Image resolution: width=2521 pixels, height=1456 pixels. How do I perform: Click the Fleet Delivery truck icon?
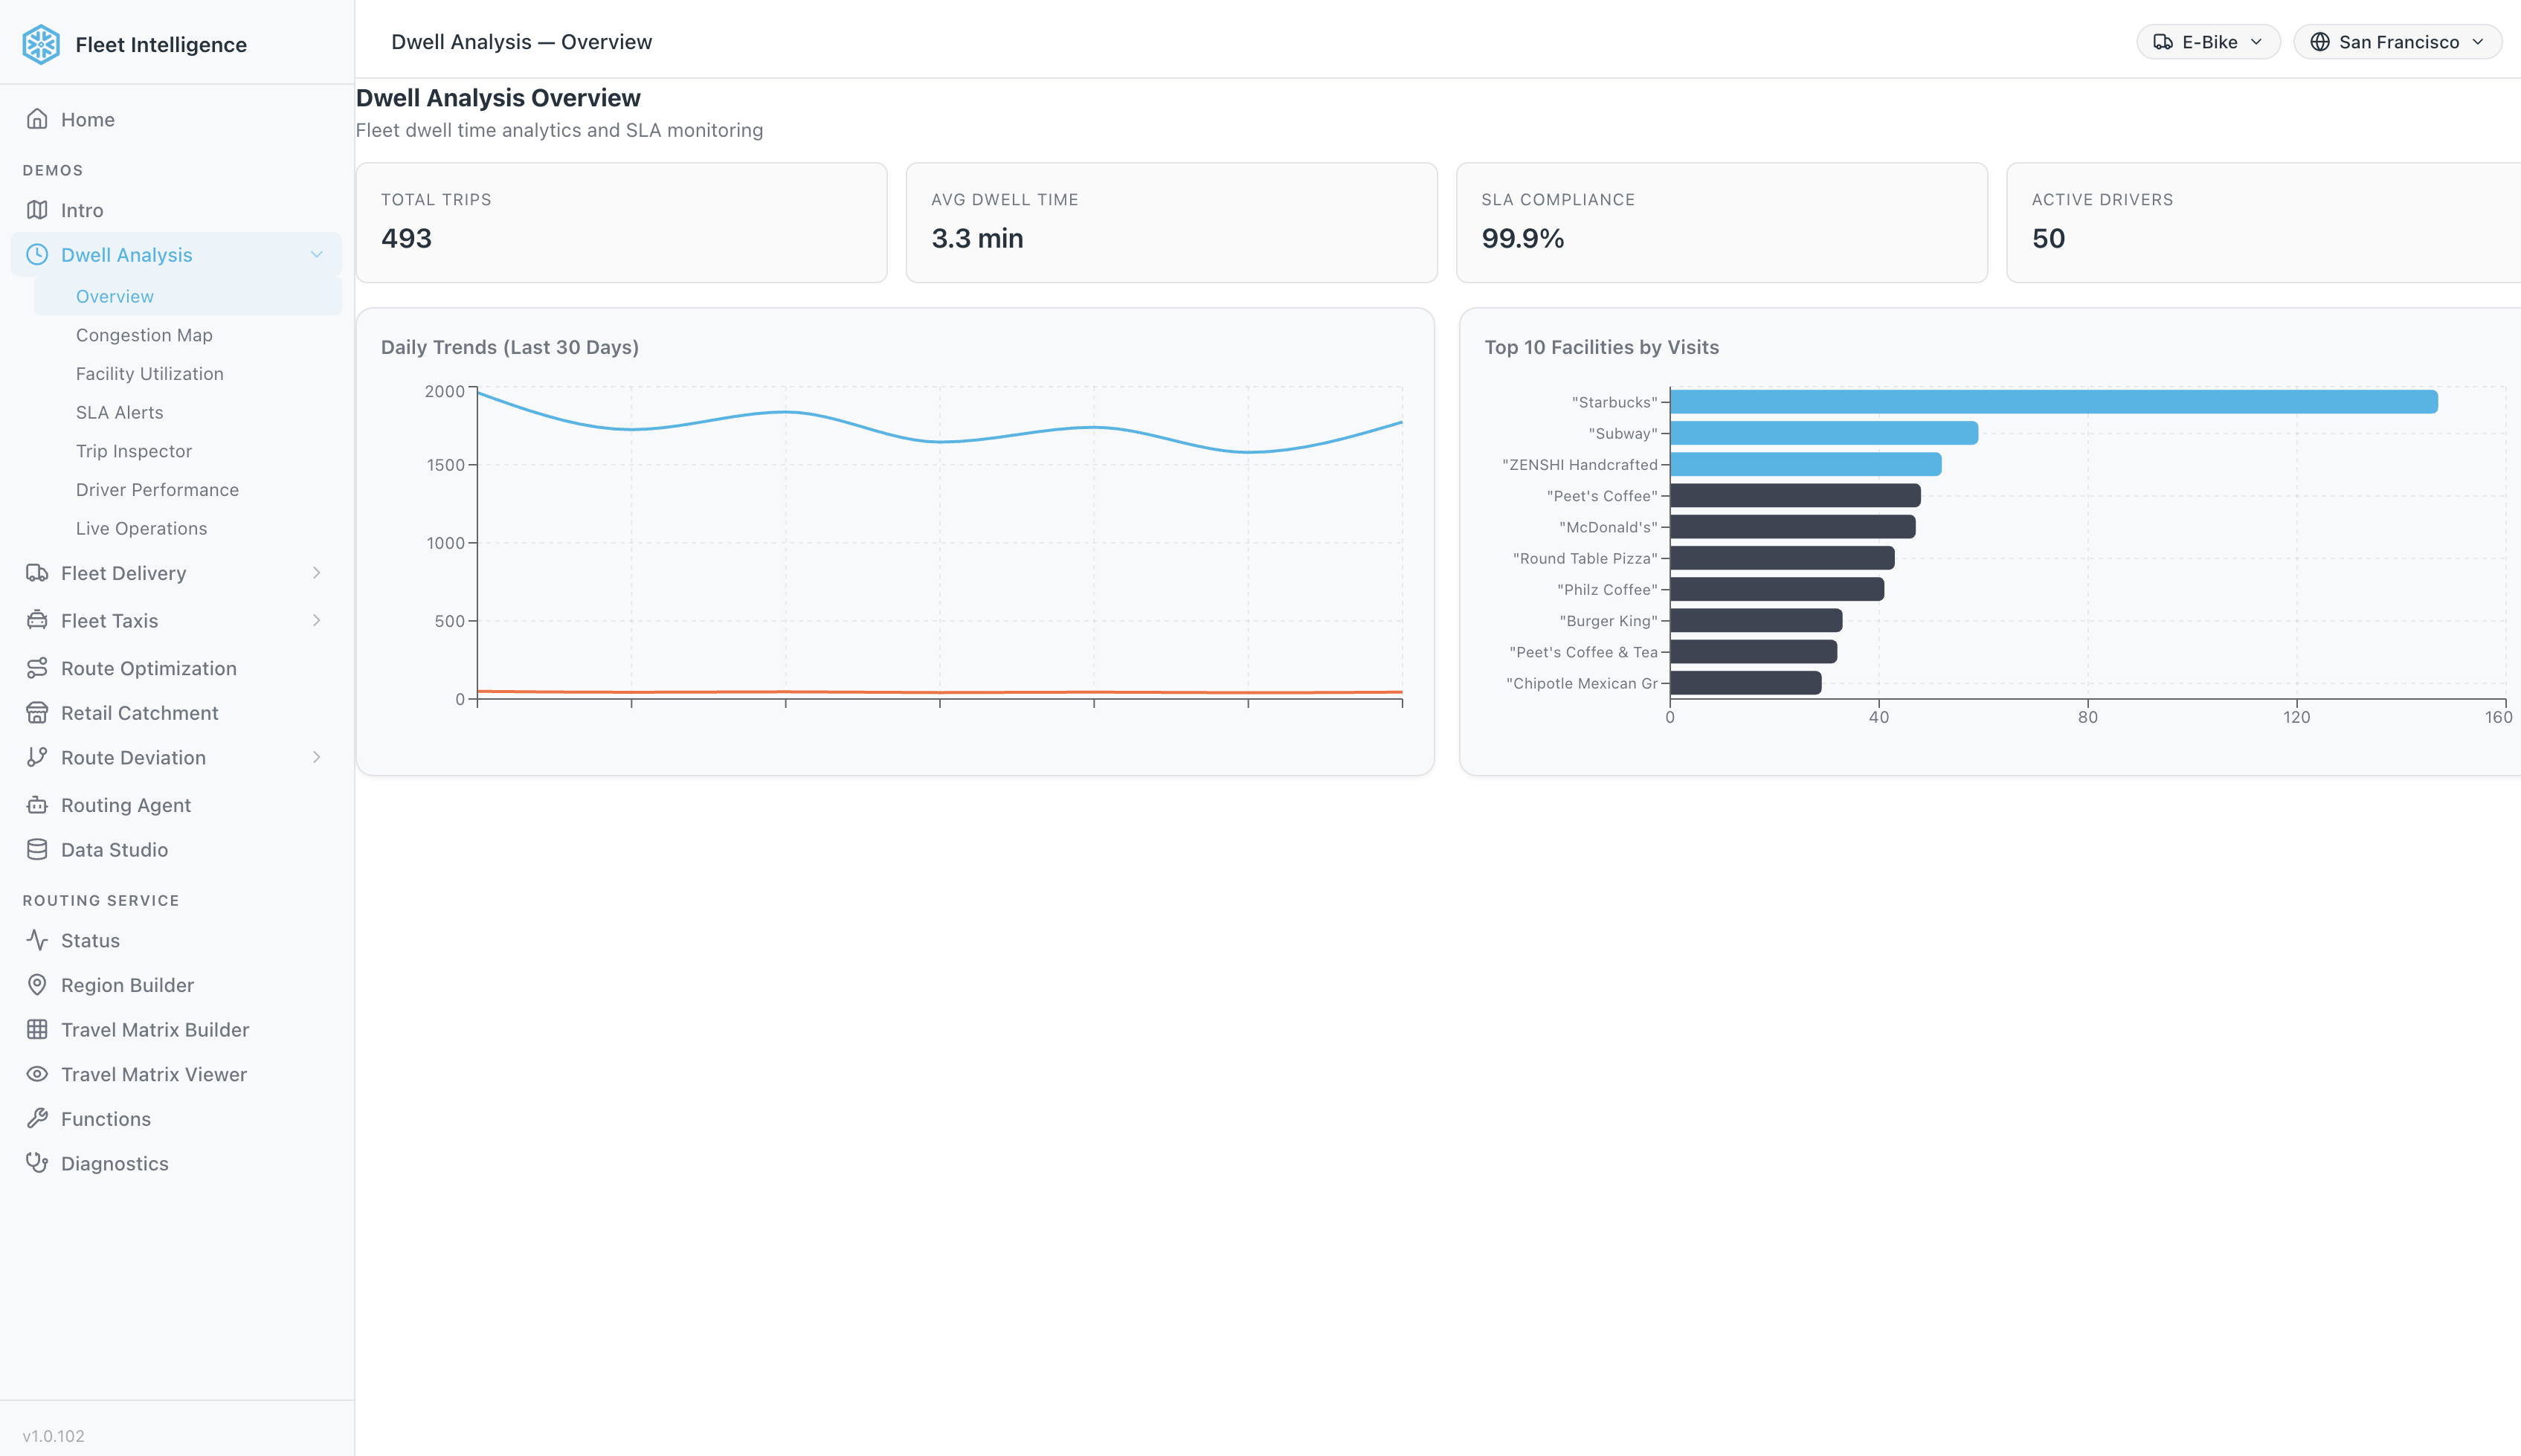coord(37,572)
